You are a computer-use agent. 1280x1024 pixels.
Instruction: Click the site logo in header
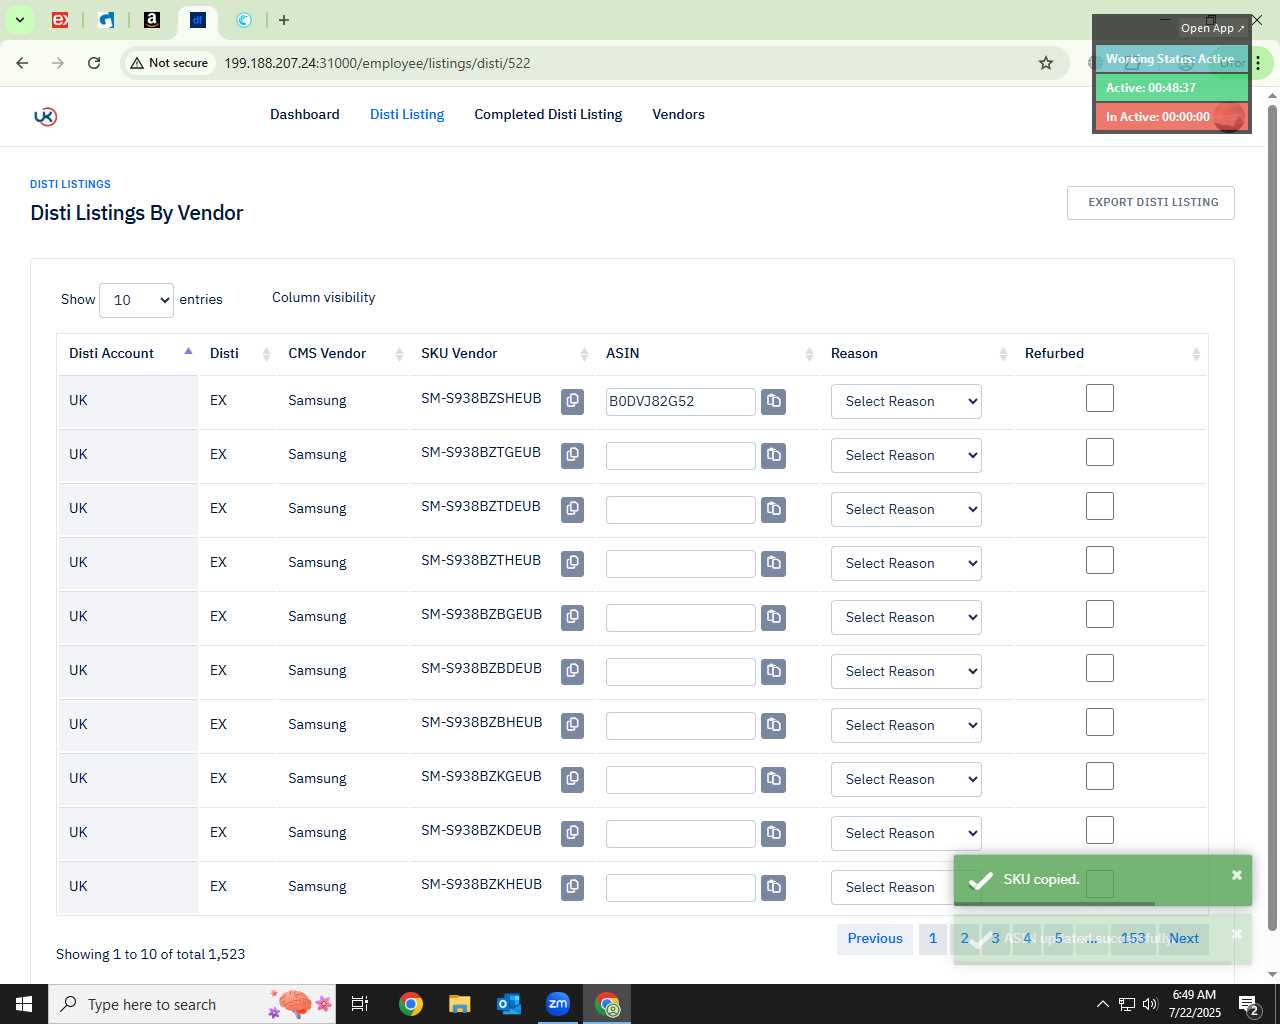tap(45, 116)
